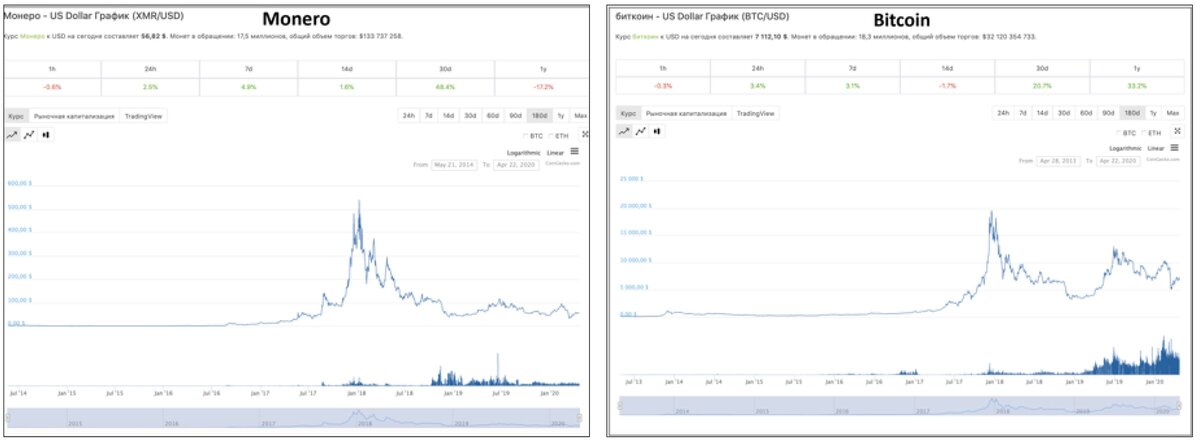The width and height of the screenshot is (1200, 444).
Task: Click the Monero 30d value 48.4%
Action: (445, 87)
